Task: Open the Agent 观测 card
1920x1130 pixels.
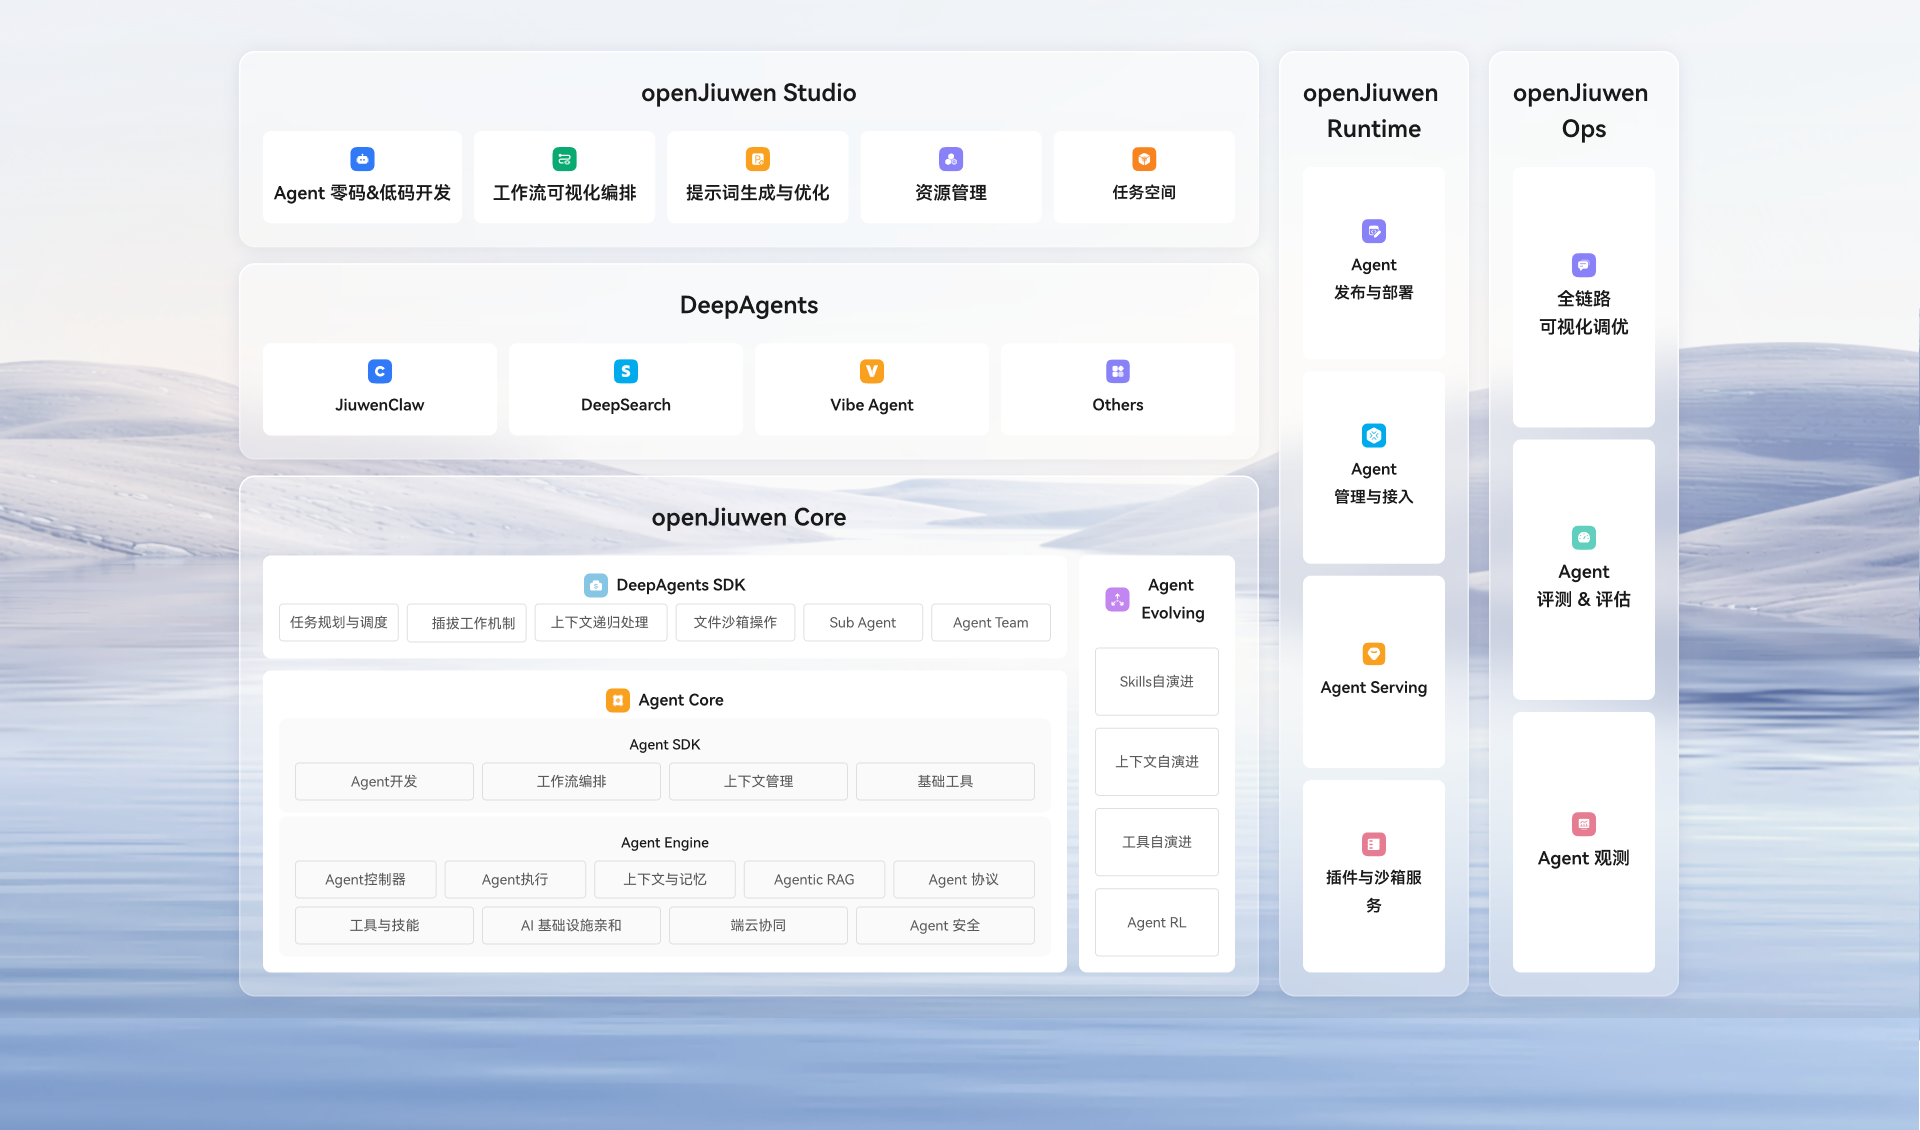Action: pyautogui.click(x=1583, y=842)
